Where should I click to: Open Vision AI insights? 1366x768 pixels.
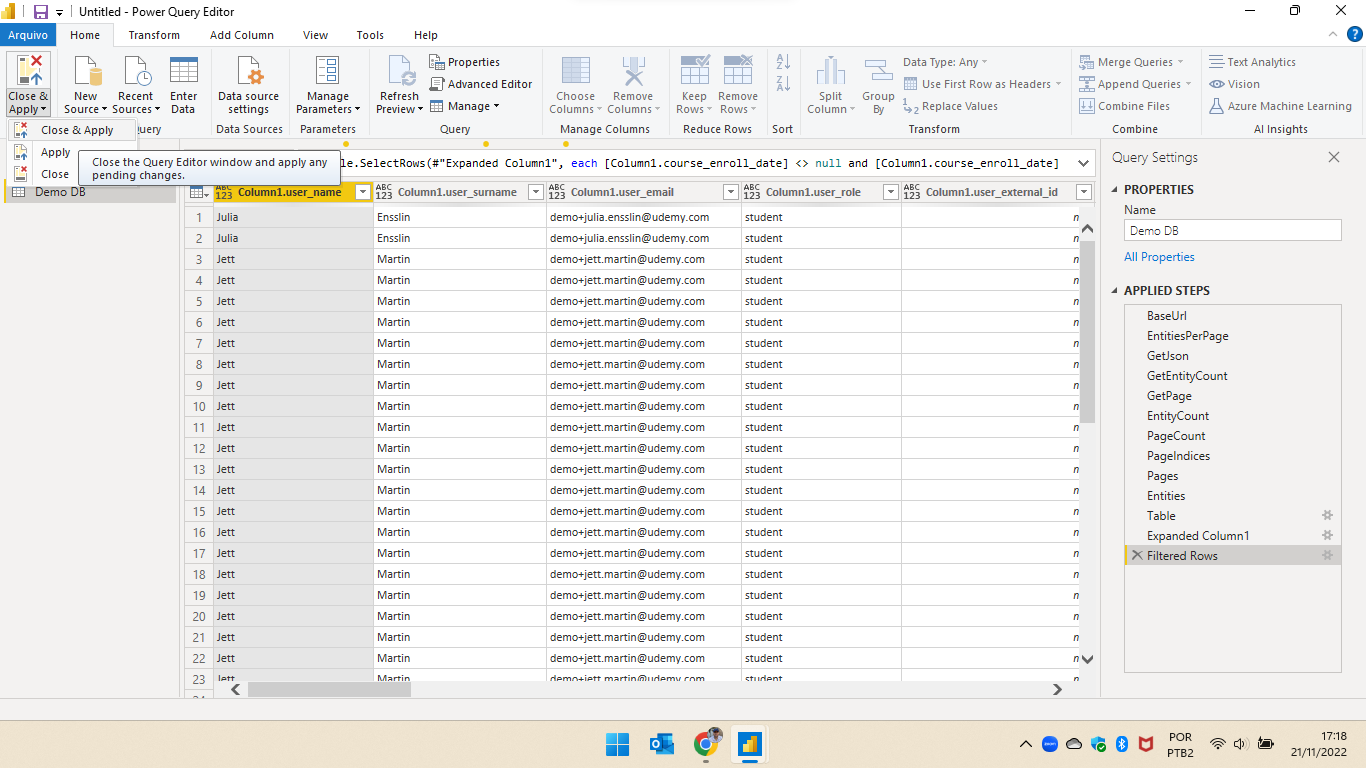coord(1234,84)
